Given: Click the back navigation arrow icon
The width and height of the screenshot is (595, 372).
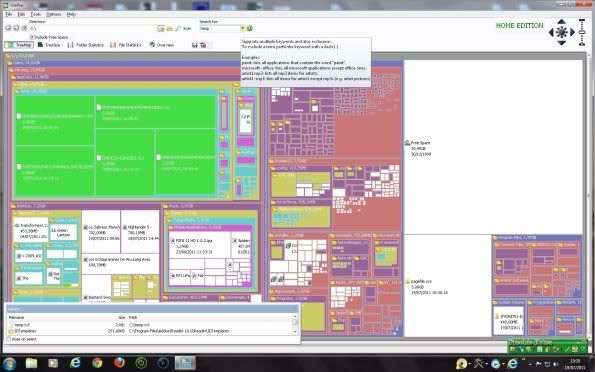Looking at the screenshot, I should coord(8,28).
